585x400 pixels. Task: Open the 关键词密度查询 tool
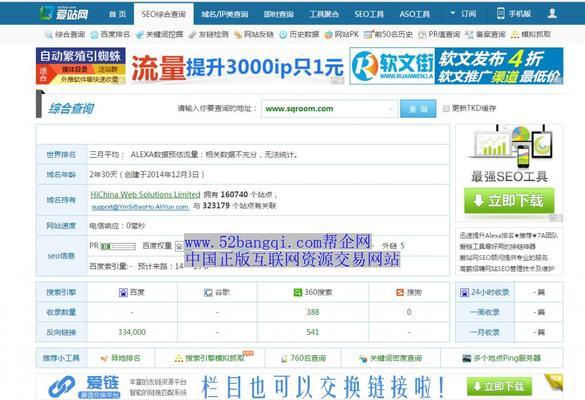[390, 358]
